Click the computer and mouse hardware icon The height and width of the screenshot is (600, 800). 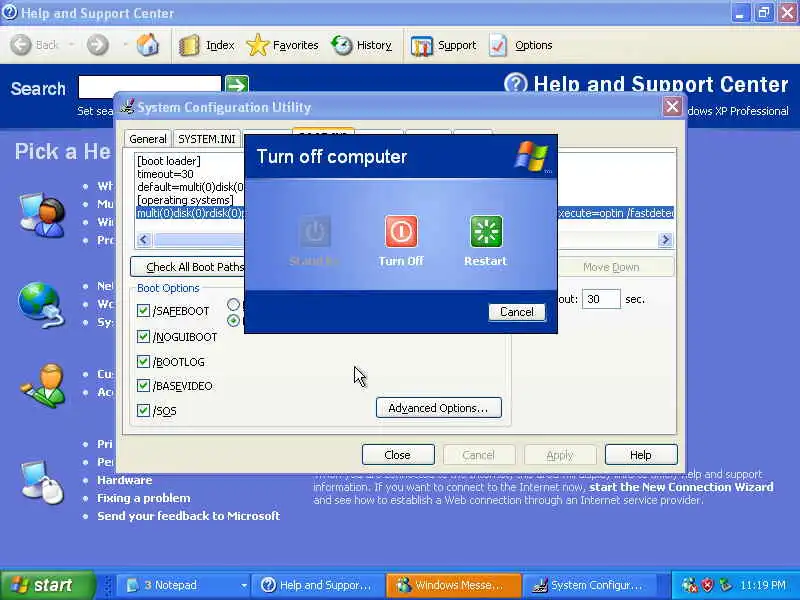click(42, 482)
